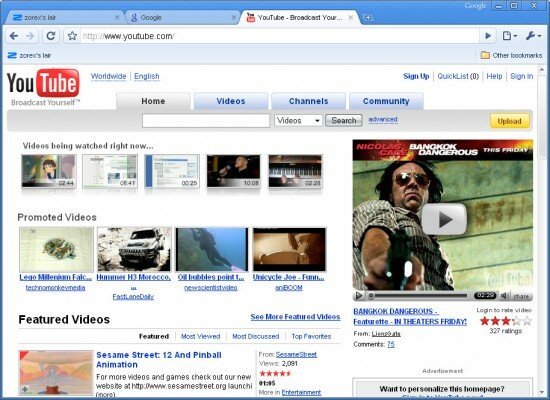Click the share button in the player

[521, 296]
